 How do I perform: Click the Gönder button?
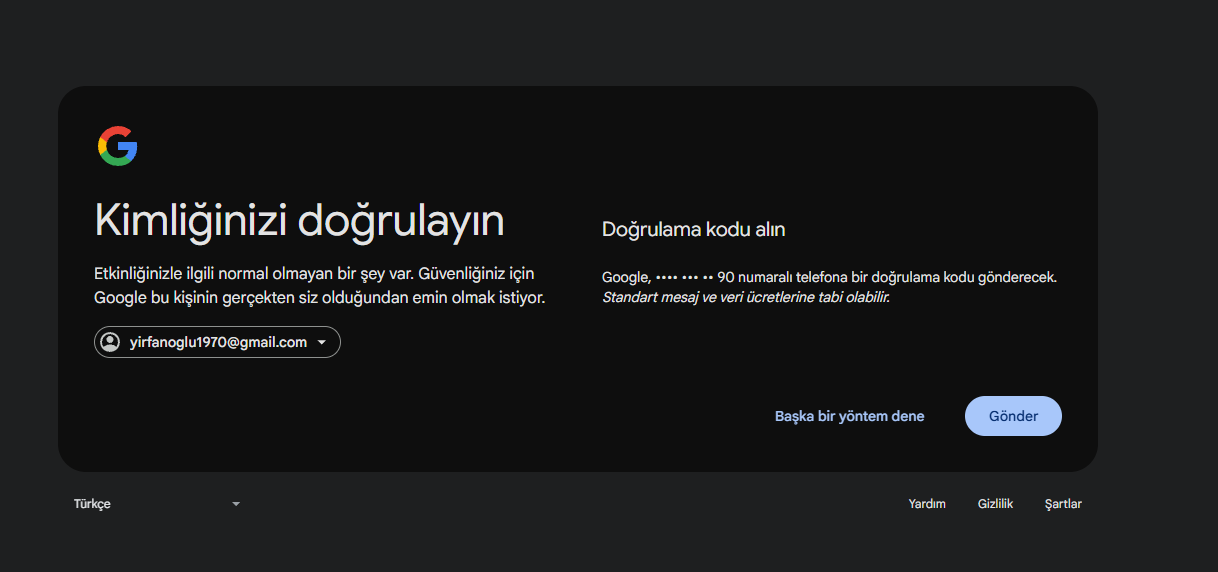[1013, 416]
